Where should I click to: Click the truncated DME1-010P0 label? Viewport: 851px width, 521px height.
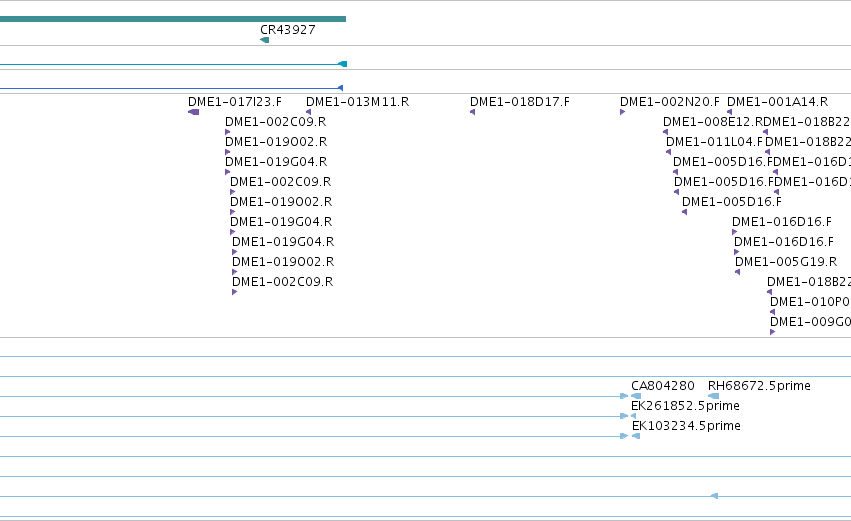pyautogui.click(x=810, y=302)
